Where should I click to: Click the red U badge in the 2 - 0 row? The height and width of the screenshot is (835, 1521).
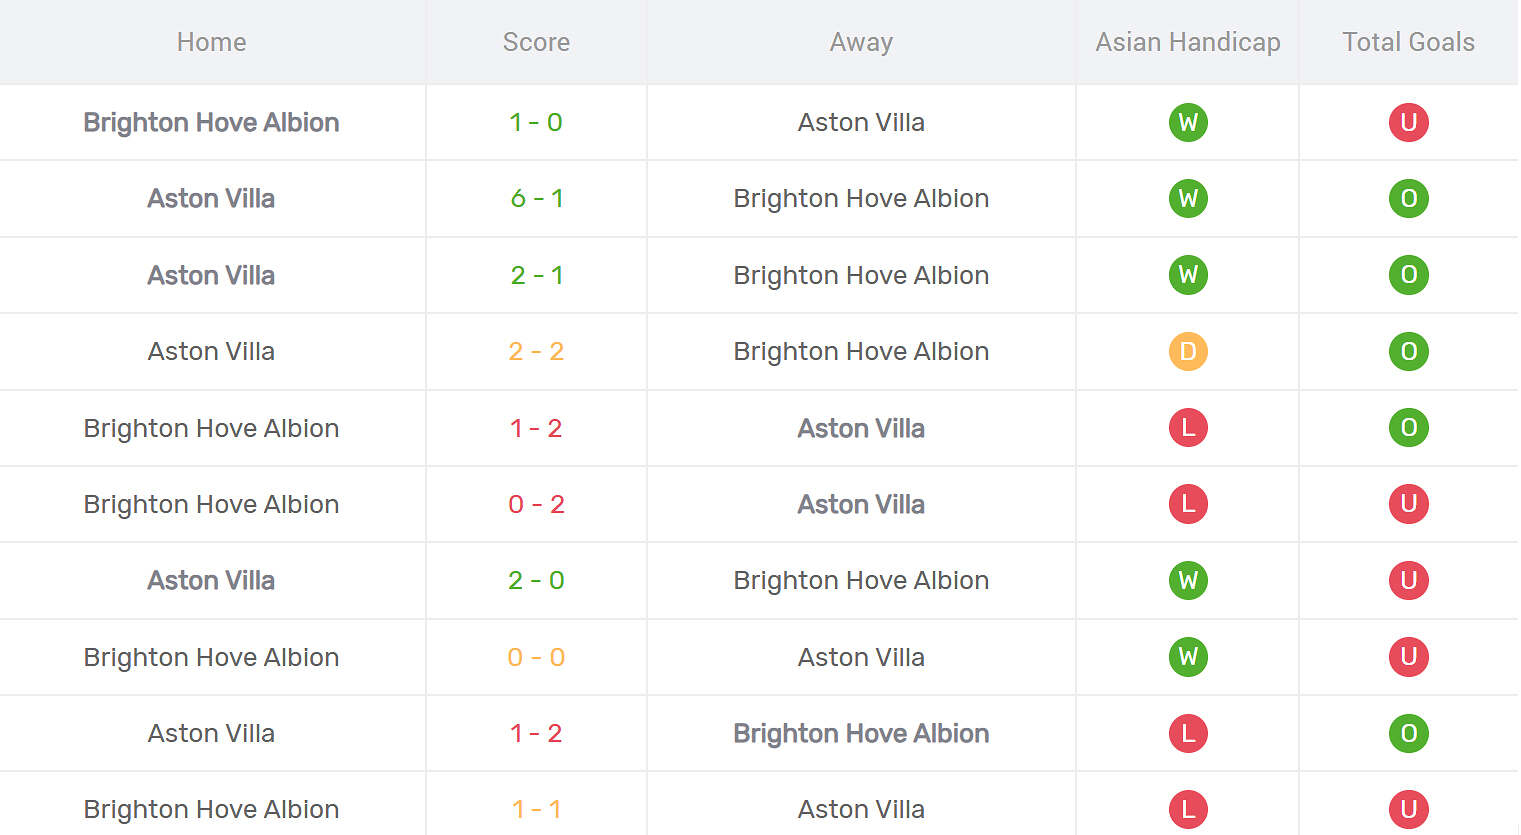pos(1408,580)
